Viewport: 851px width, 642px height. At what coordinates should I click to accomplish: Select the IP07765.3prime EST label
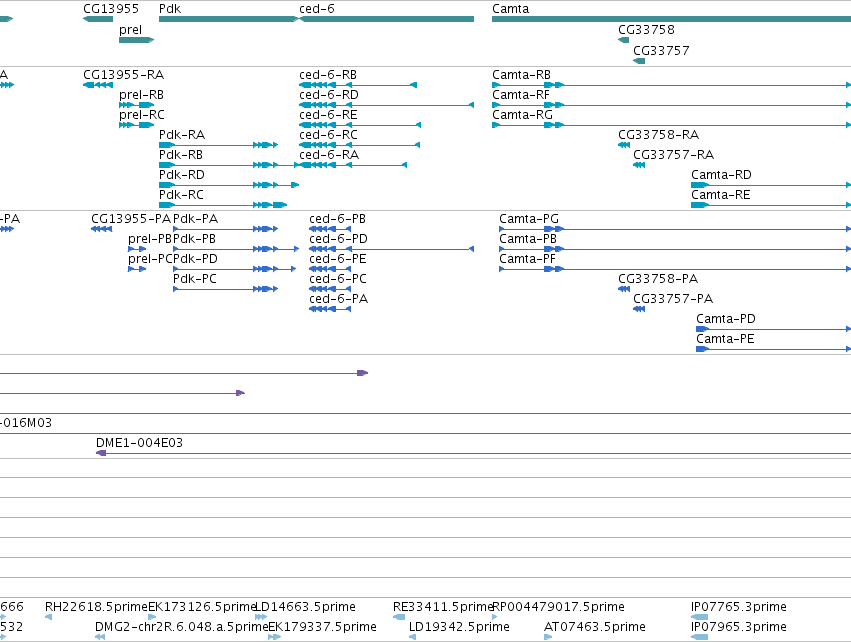point(739,607)
